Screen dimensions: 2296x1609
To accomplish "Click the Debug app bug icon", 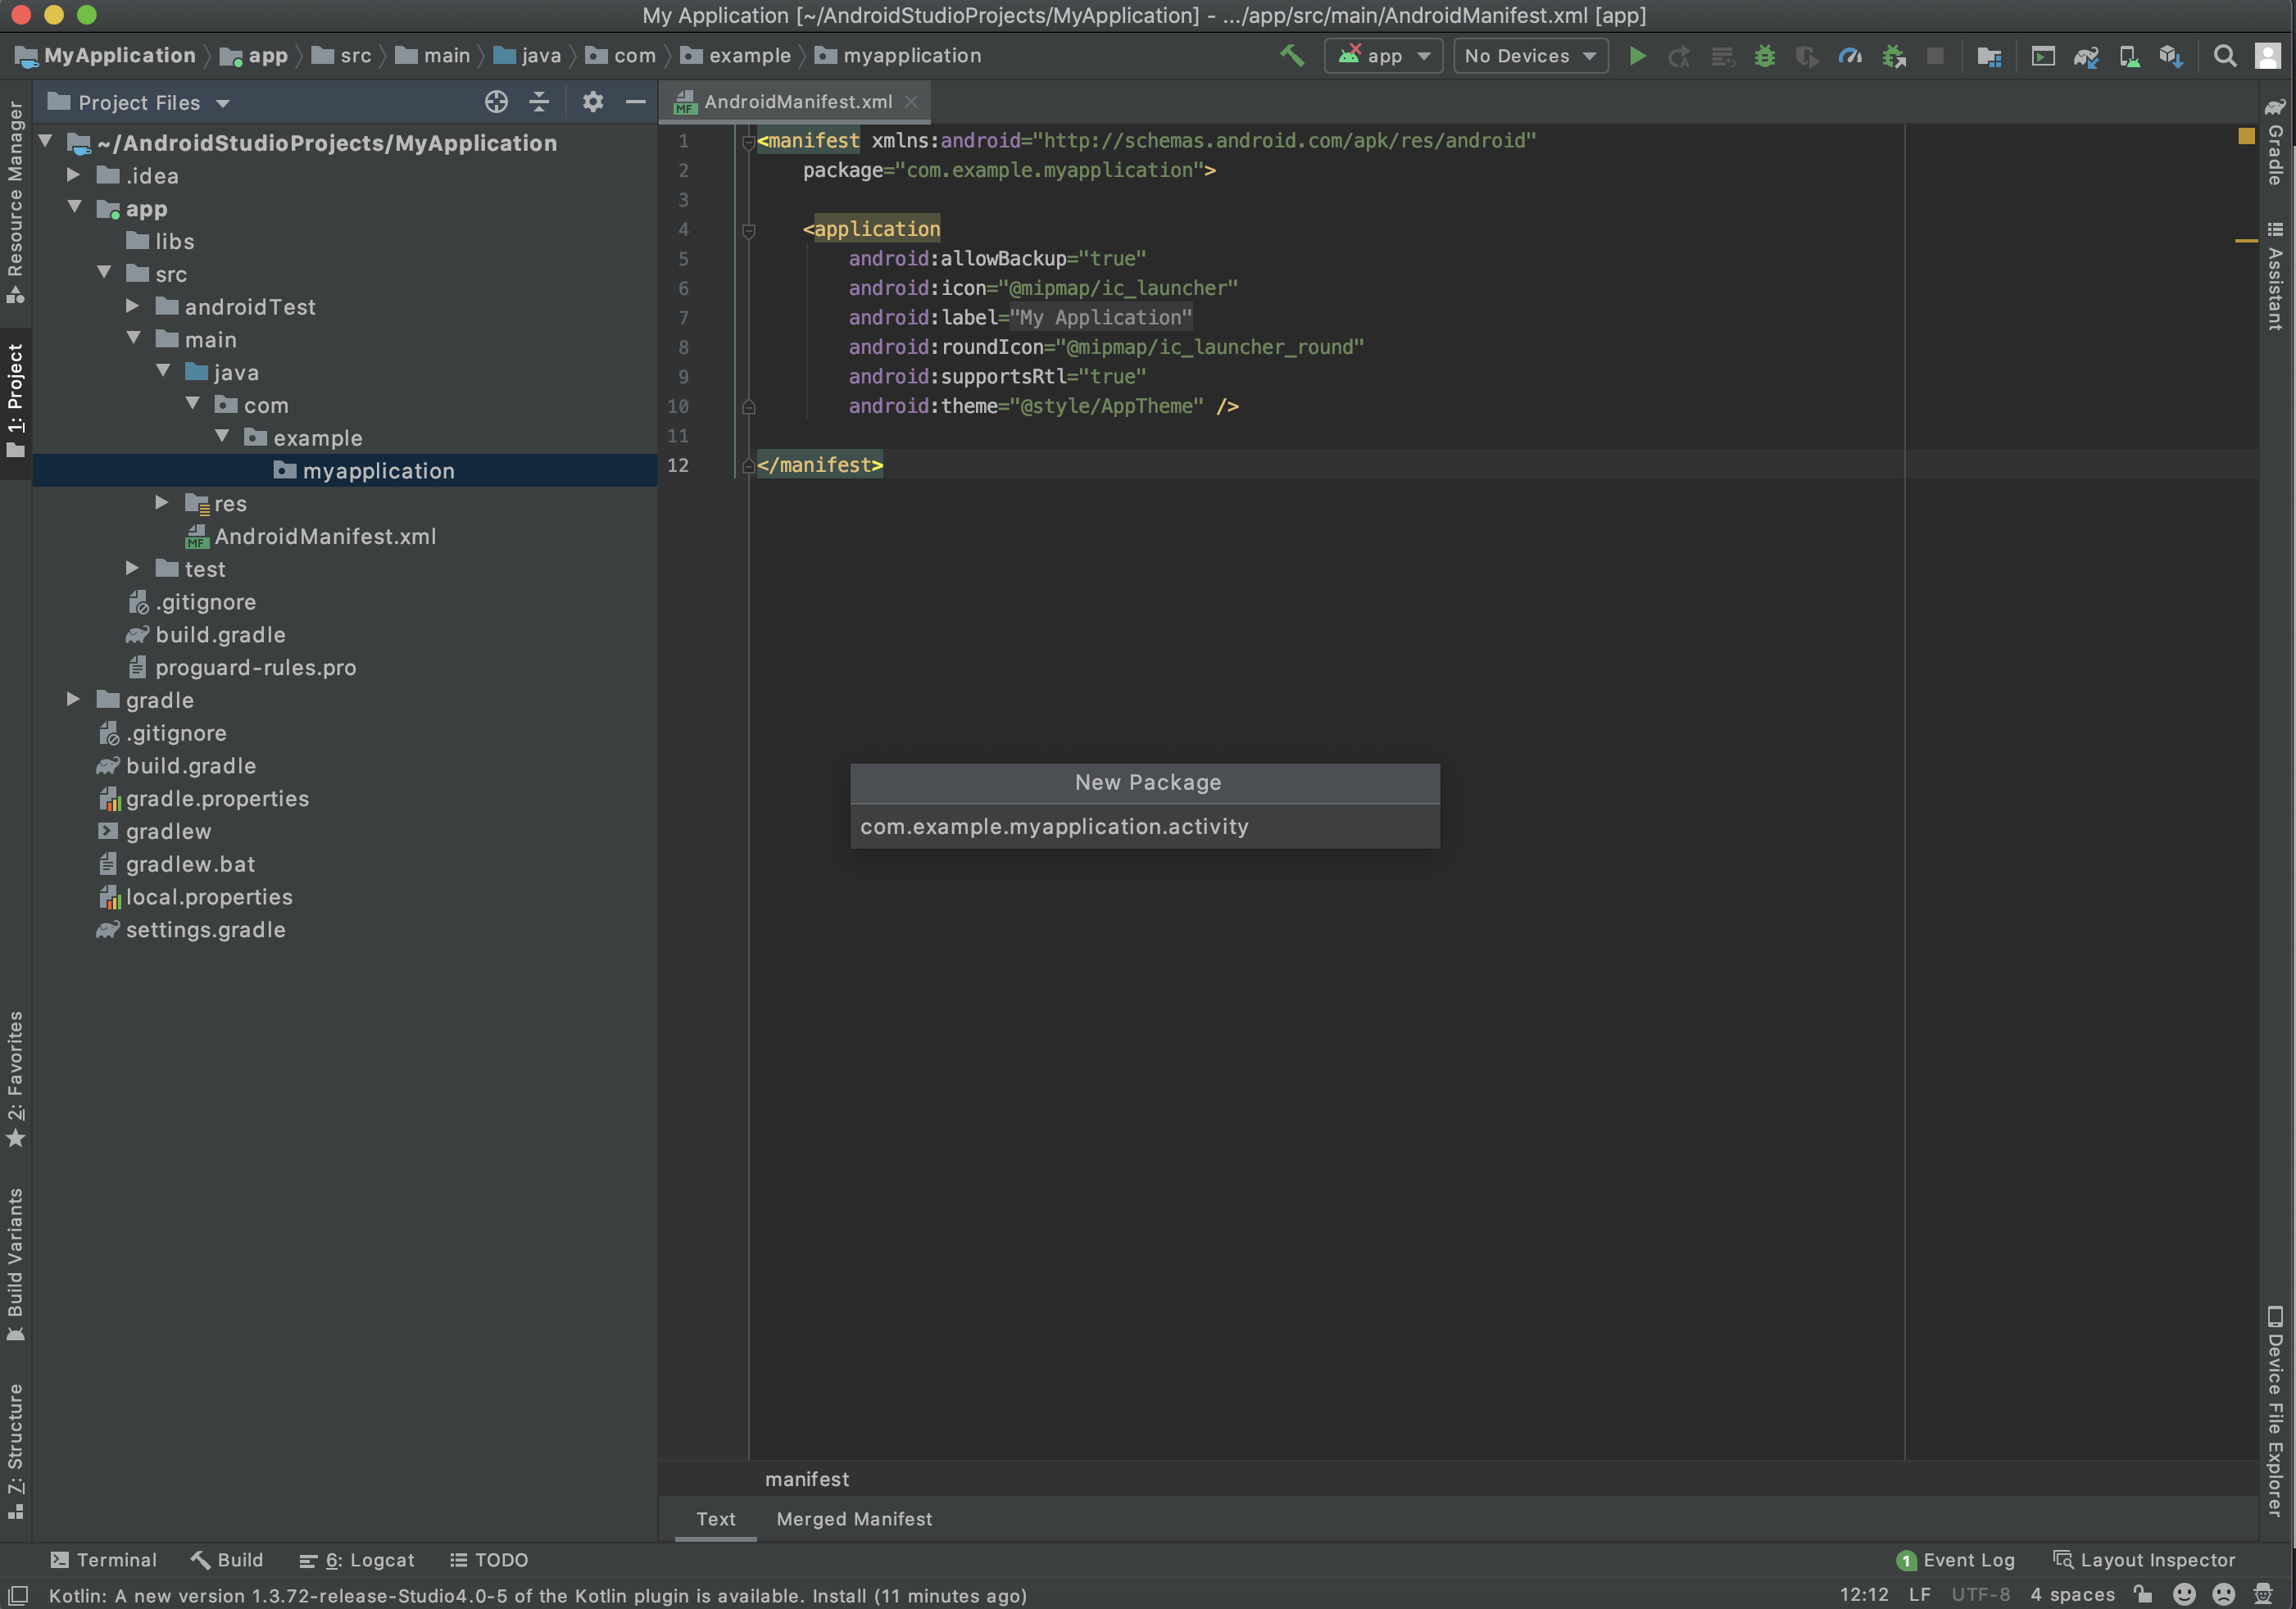I will pos(1764,56).
